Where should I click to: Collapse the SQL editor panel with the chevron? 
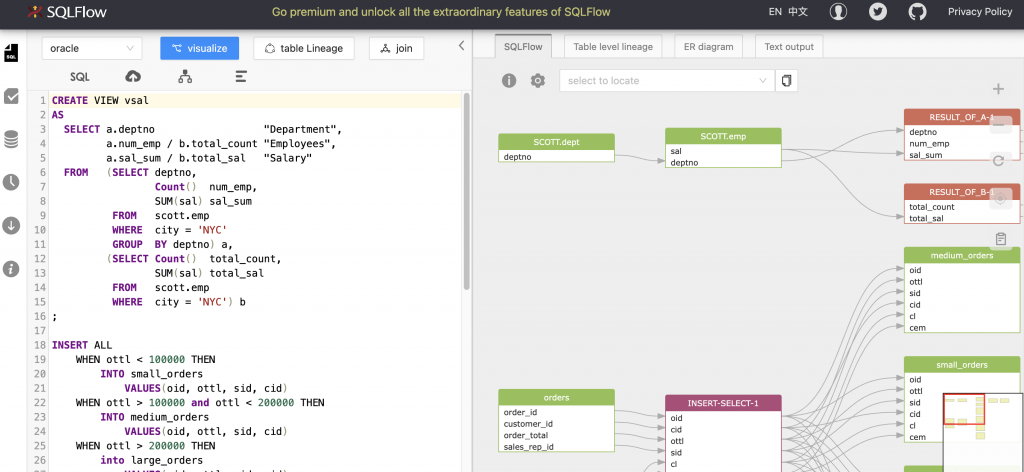461,46
